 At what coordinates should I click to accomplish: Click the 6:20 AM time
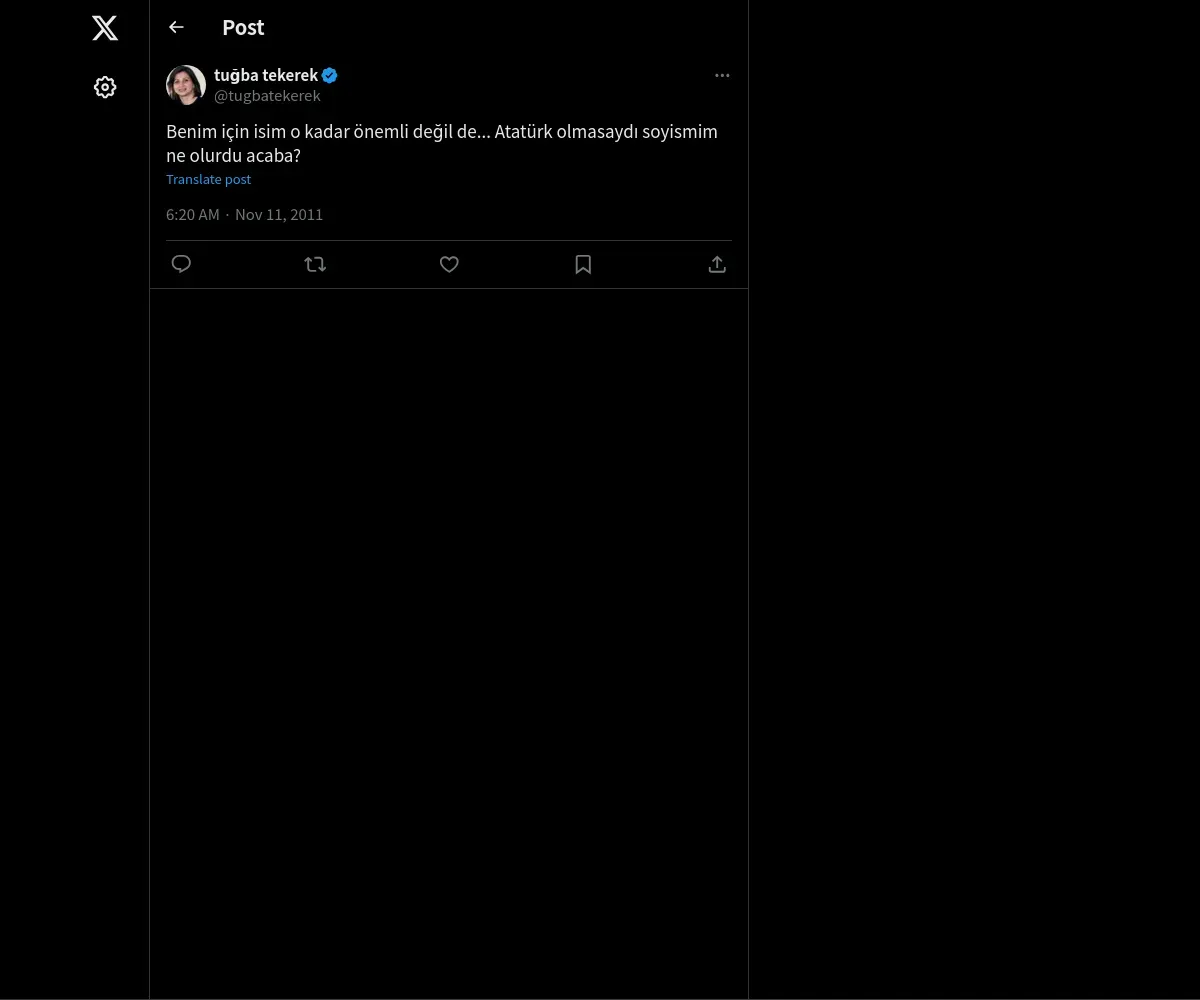[192, 215]
